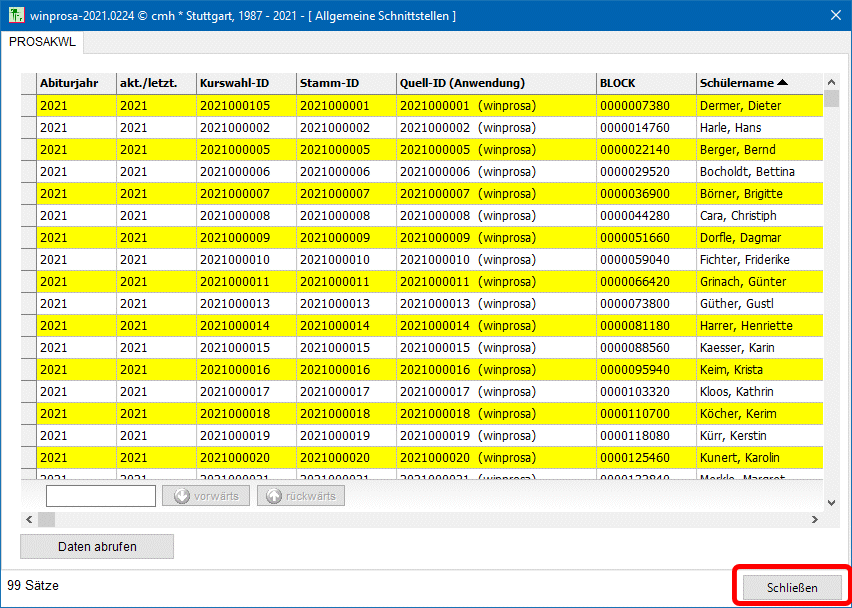Click the Stamm-ID cell 2021000014
The width and height of the screenshot is (852, 608).
pos(335,326)
